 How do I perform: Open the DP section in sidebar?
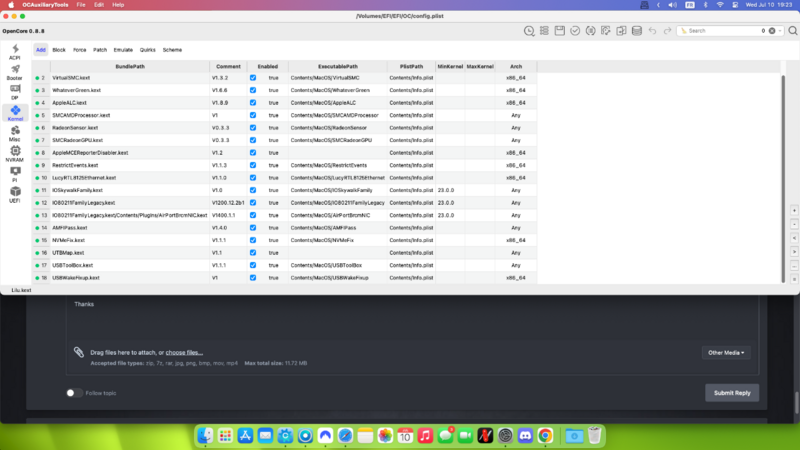click(15, 92)
